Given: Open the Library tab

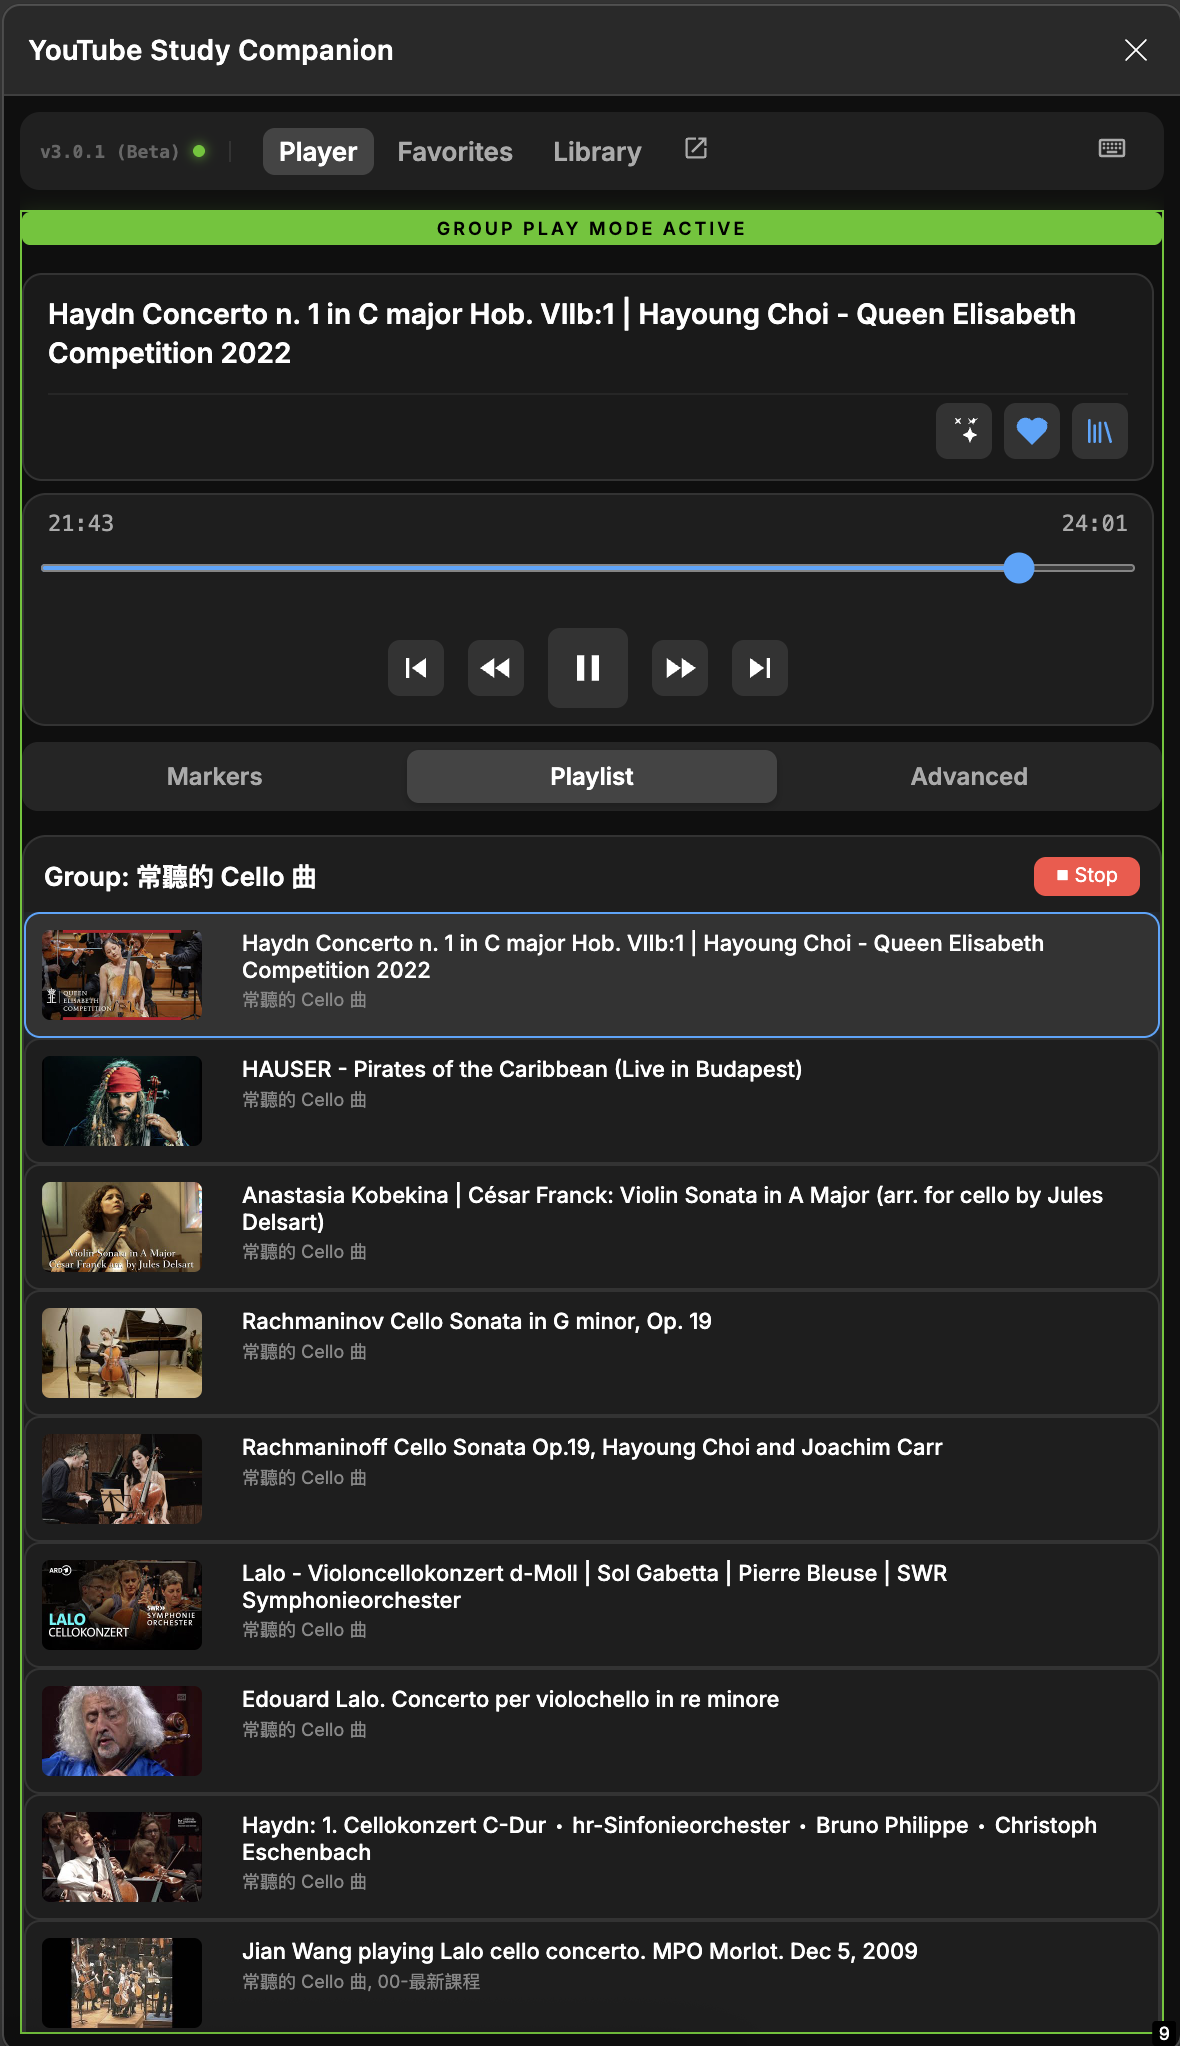Looking at the screenshot, I should [597, 152].
